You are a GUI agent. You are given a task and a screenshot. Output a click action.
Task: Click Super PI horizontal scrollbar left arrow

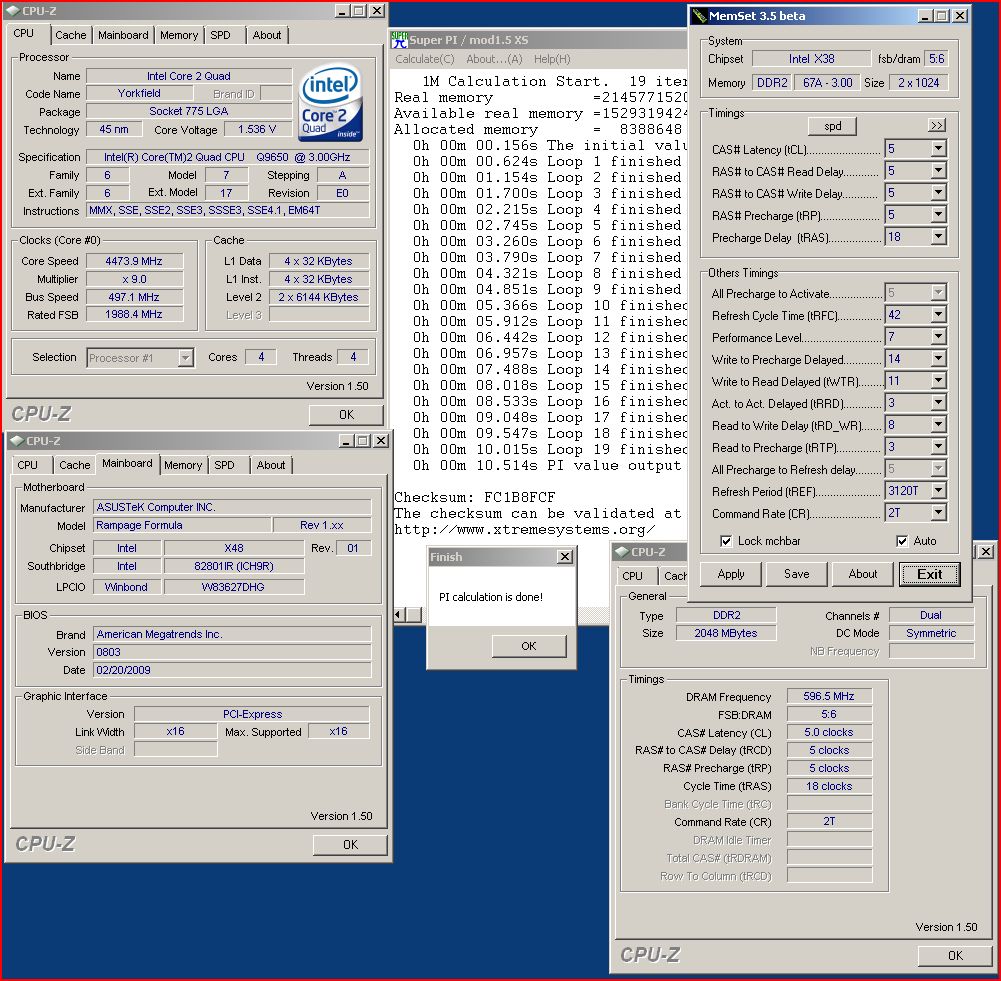click(x=400, y=615)
